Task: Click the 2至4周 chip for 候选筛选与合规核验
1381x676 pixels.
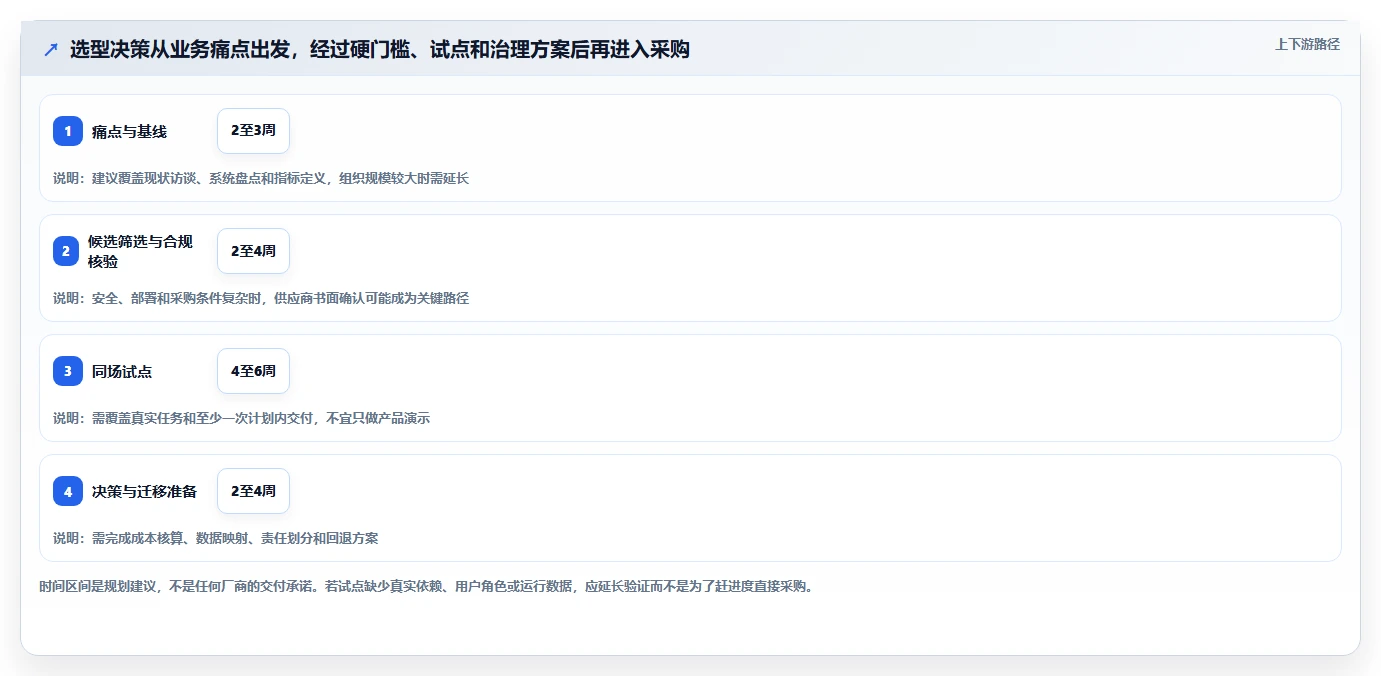Action: coord(253,251)
